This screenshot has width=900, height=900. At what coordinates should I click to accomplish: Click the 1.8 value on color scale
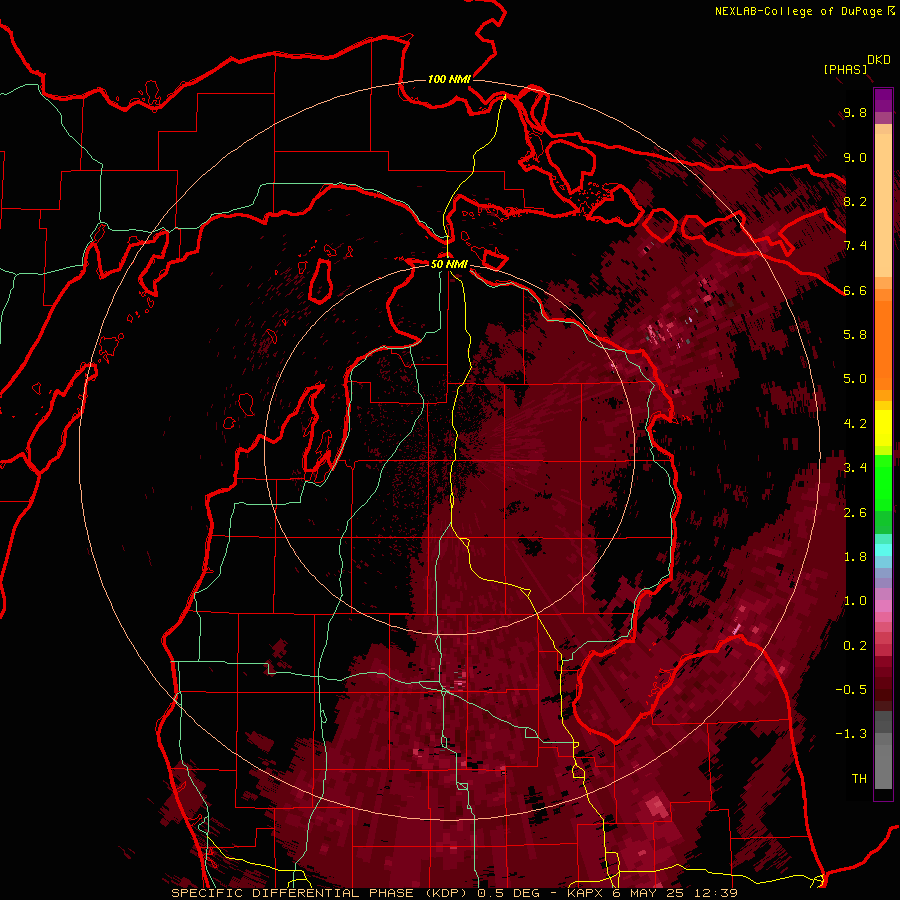855,557
